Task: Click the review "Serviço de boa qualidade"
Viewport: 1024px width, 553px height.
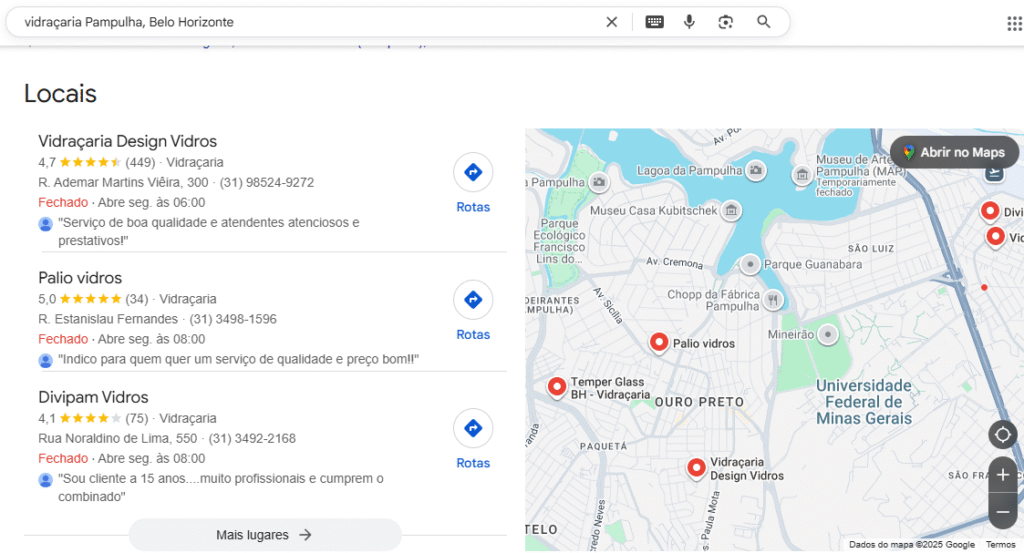Action: pos(208,231)
